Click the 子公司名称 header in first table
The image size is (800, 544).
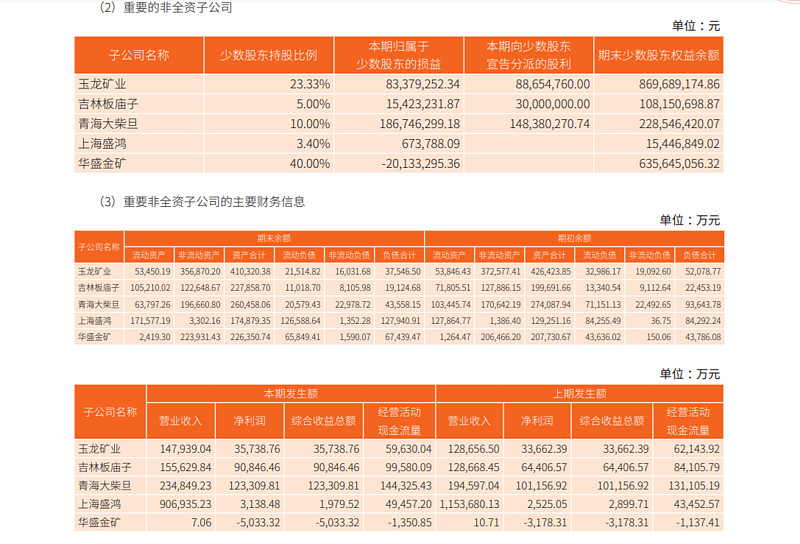pyautogui.click(x=139, y=55)
